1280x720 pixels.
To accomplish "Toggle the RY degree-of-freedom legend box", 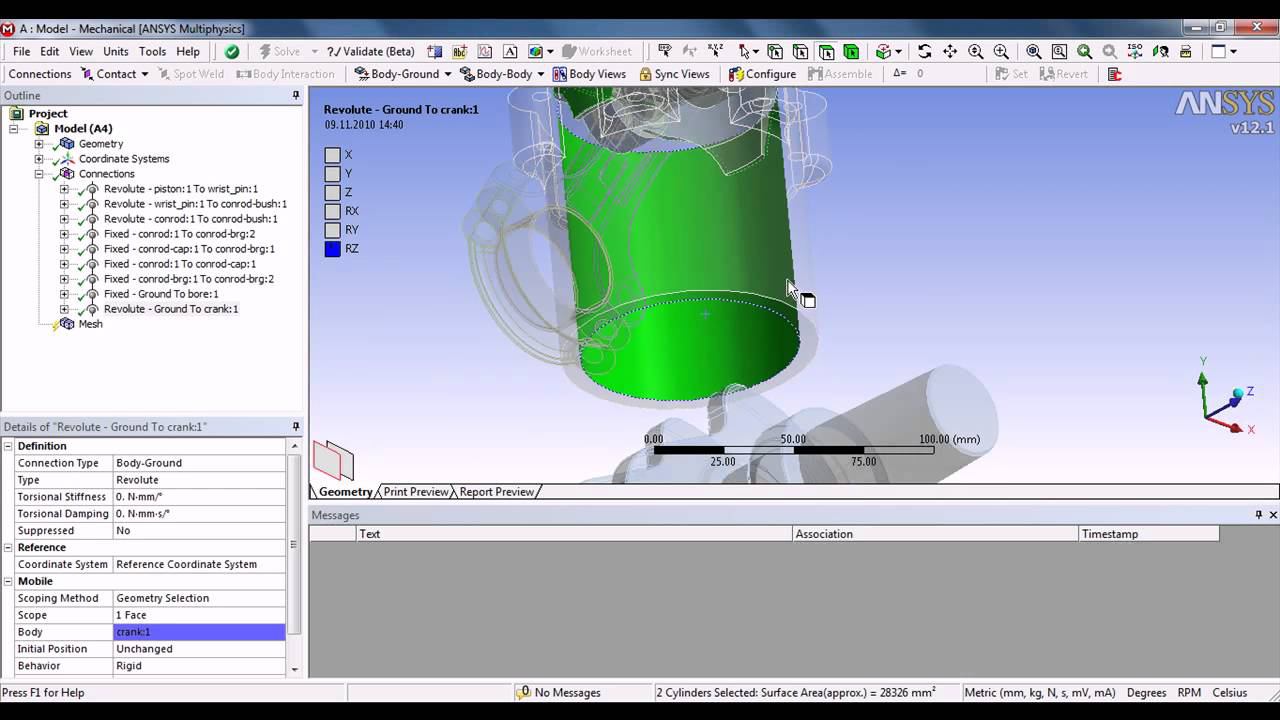I will coord(332,230).
